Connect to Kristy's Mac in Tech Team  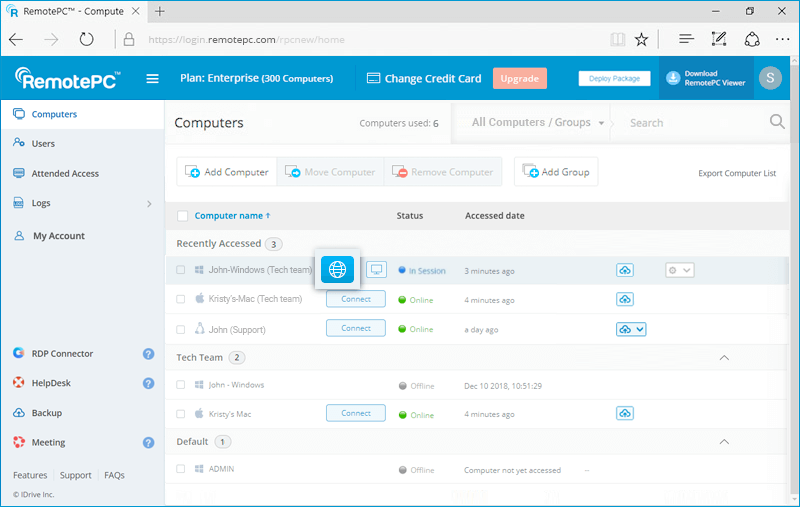356,413
